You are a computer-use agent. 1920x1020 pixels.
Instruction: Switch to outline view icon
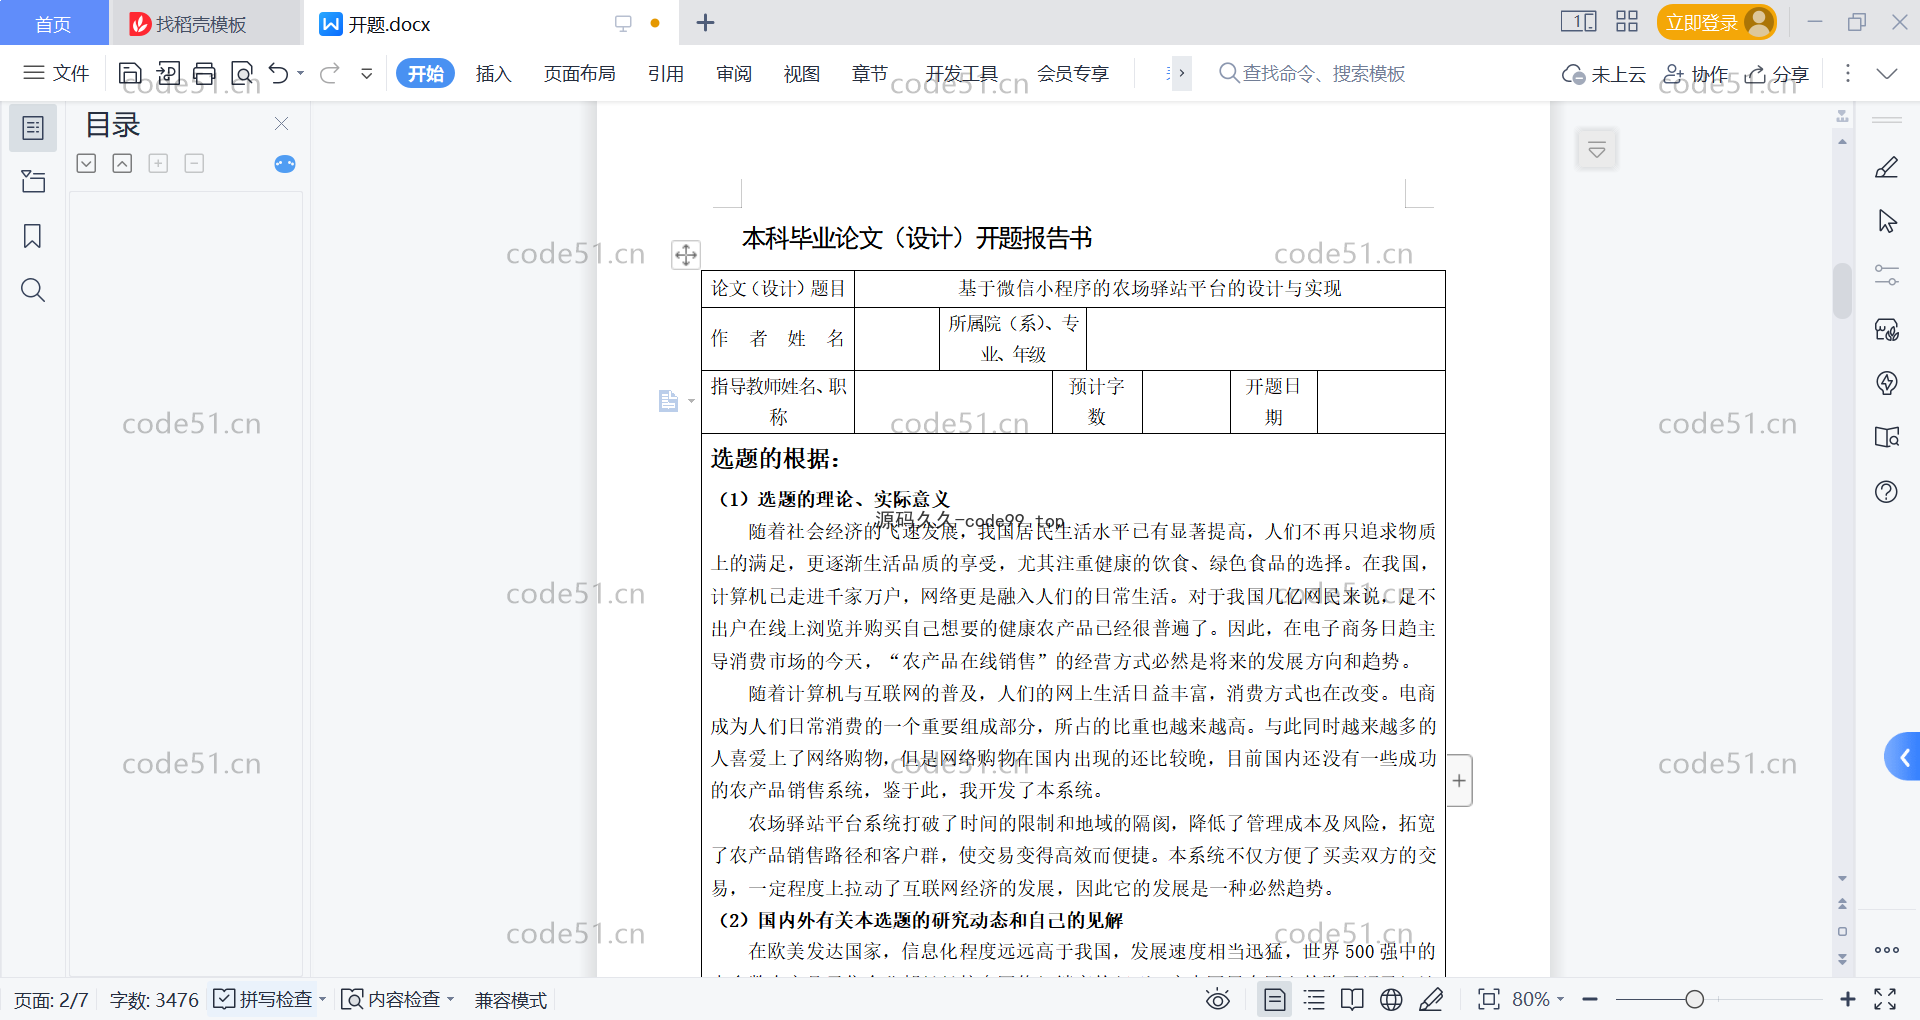tap(1315, 999)
